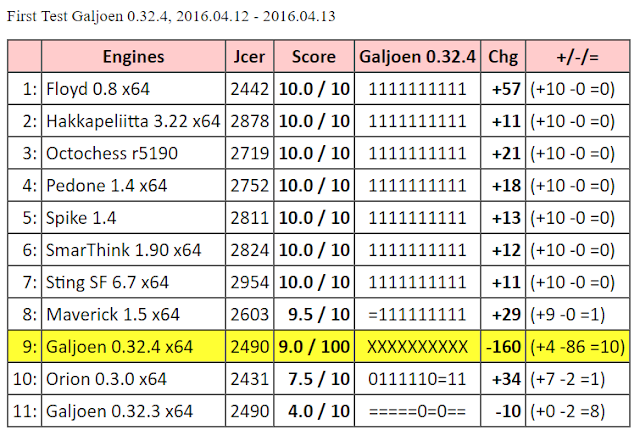Click the Jcer rating 2824

point(249,250)
